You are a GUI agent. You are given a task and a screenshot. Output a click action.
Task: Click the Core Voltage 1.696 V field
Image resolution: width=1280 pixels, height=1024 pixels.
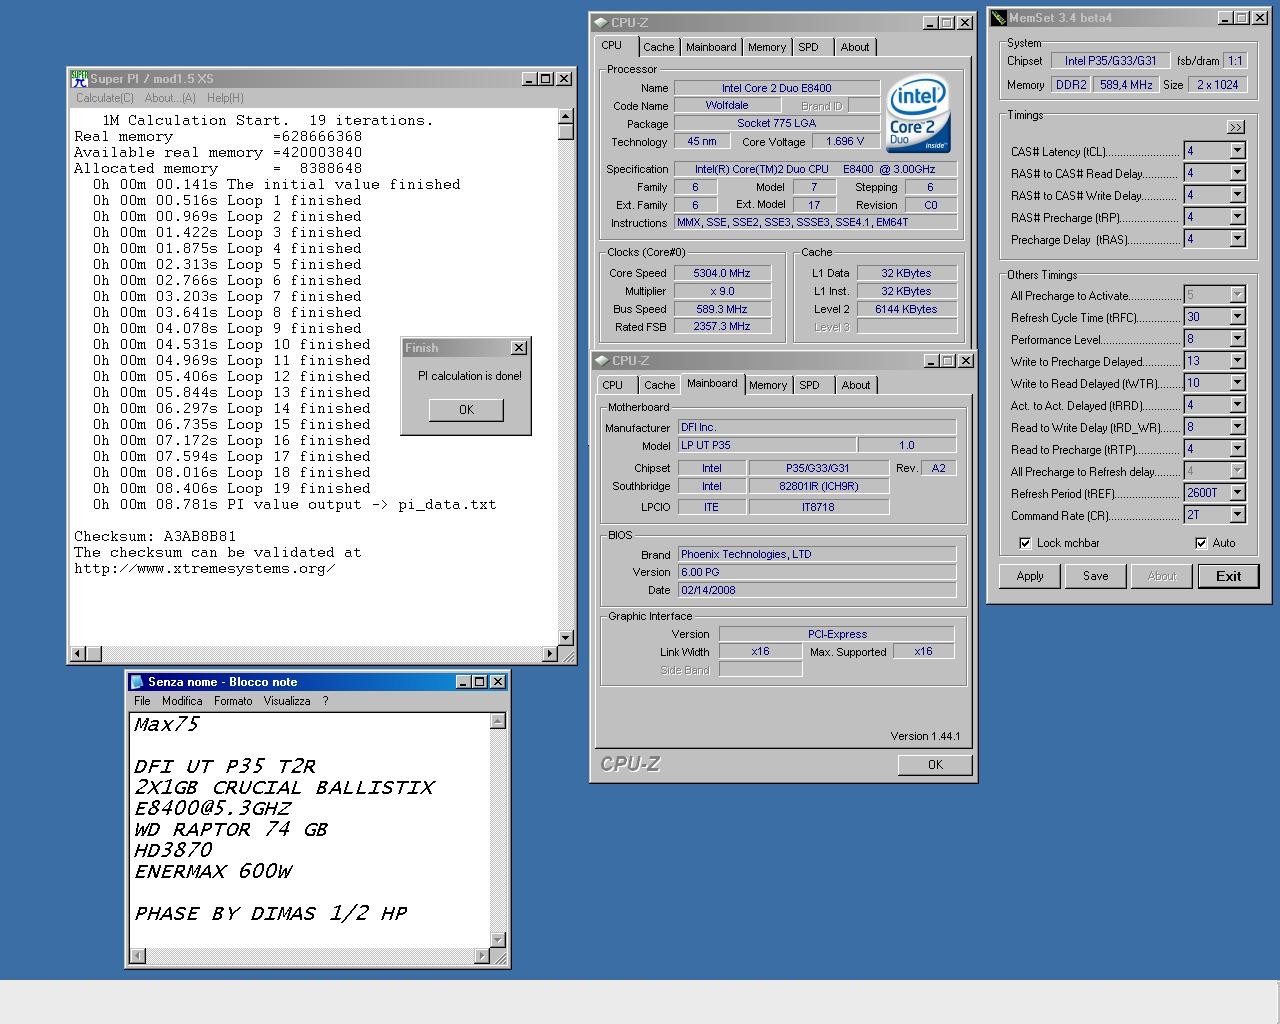pos(846,141)
